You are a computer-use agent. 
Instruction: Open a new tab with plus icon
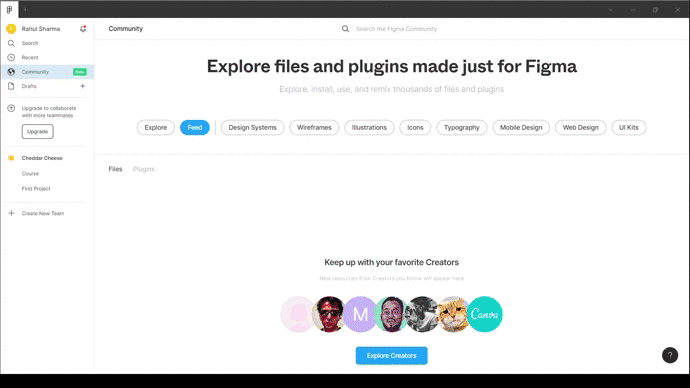(26, 10)
